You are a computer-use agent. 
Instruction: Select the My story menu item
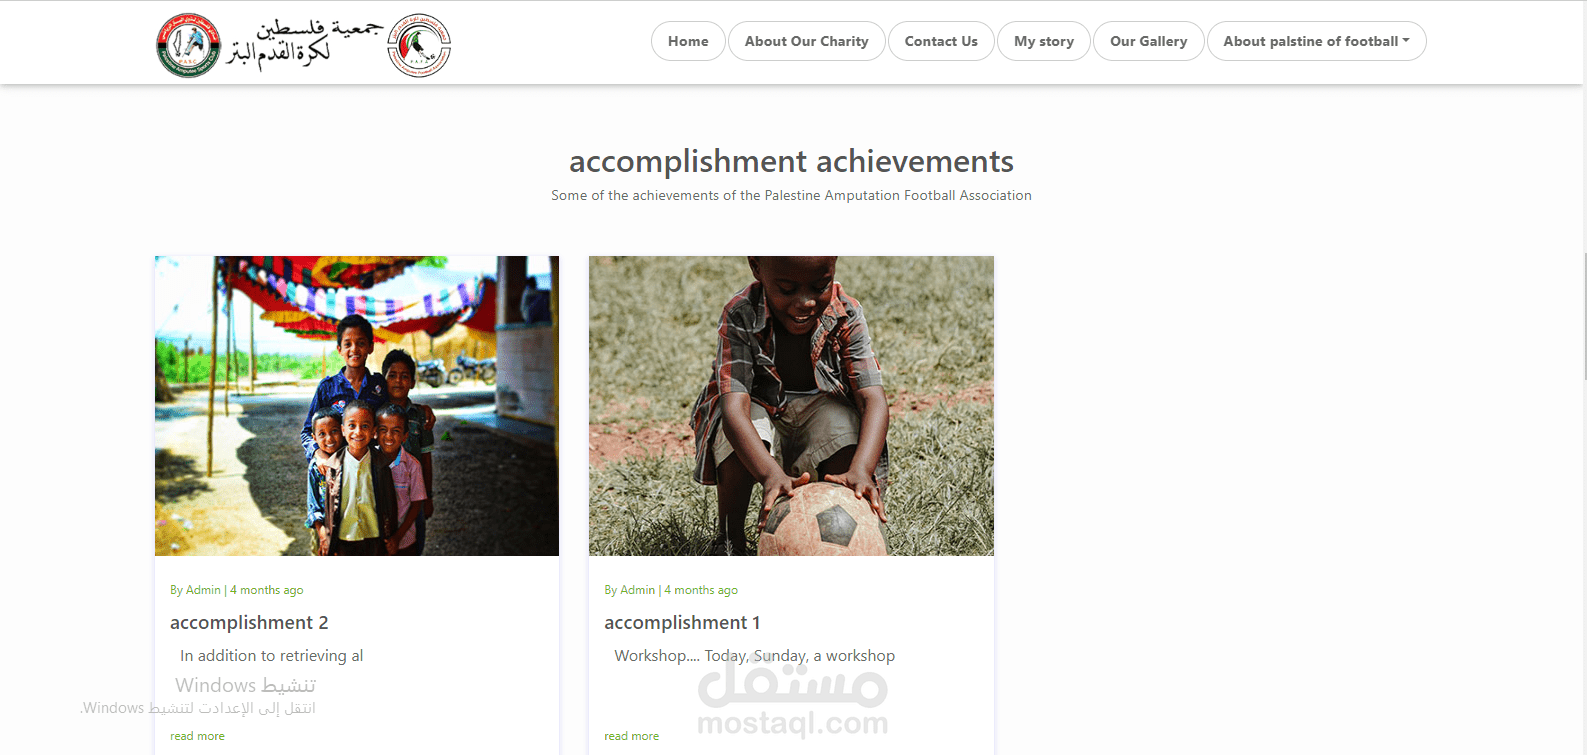coord(1044,41)
